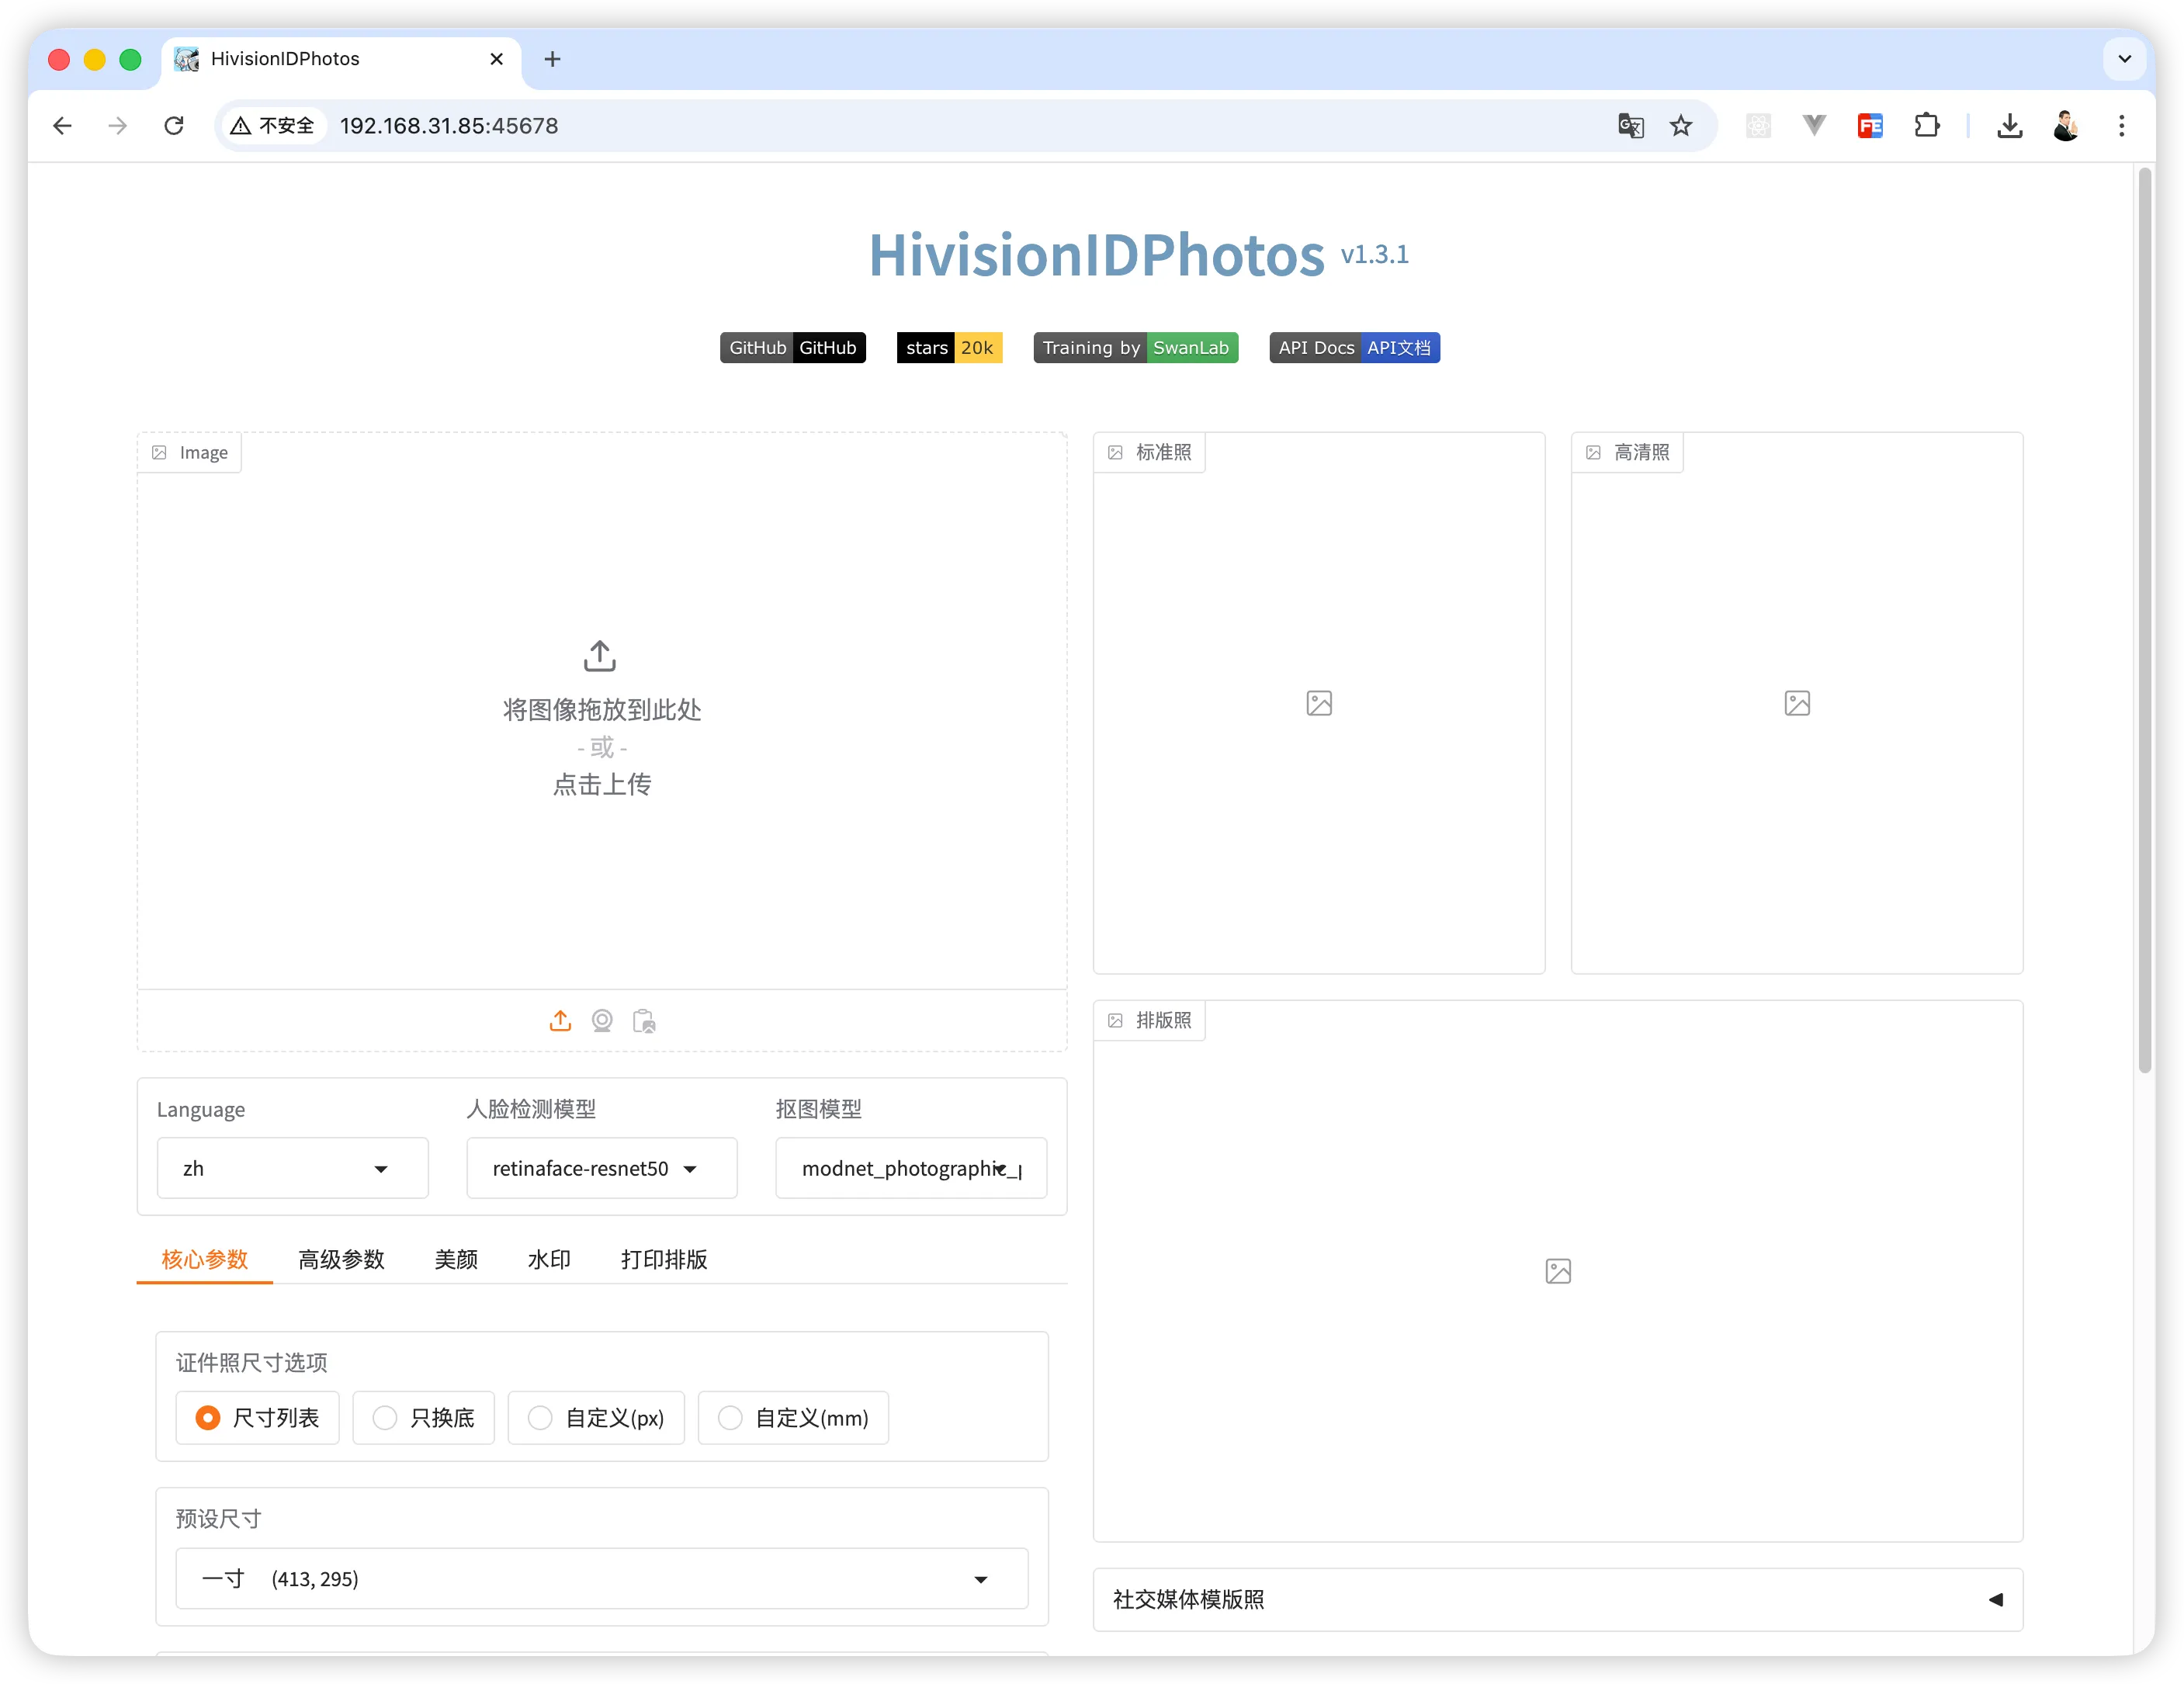Click the HivisionIDPhotos page title heading

pos(1096,254)
